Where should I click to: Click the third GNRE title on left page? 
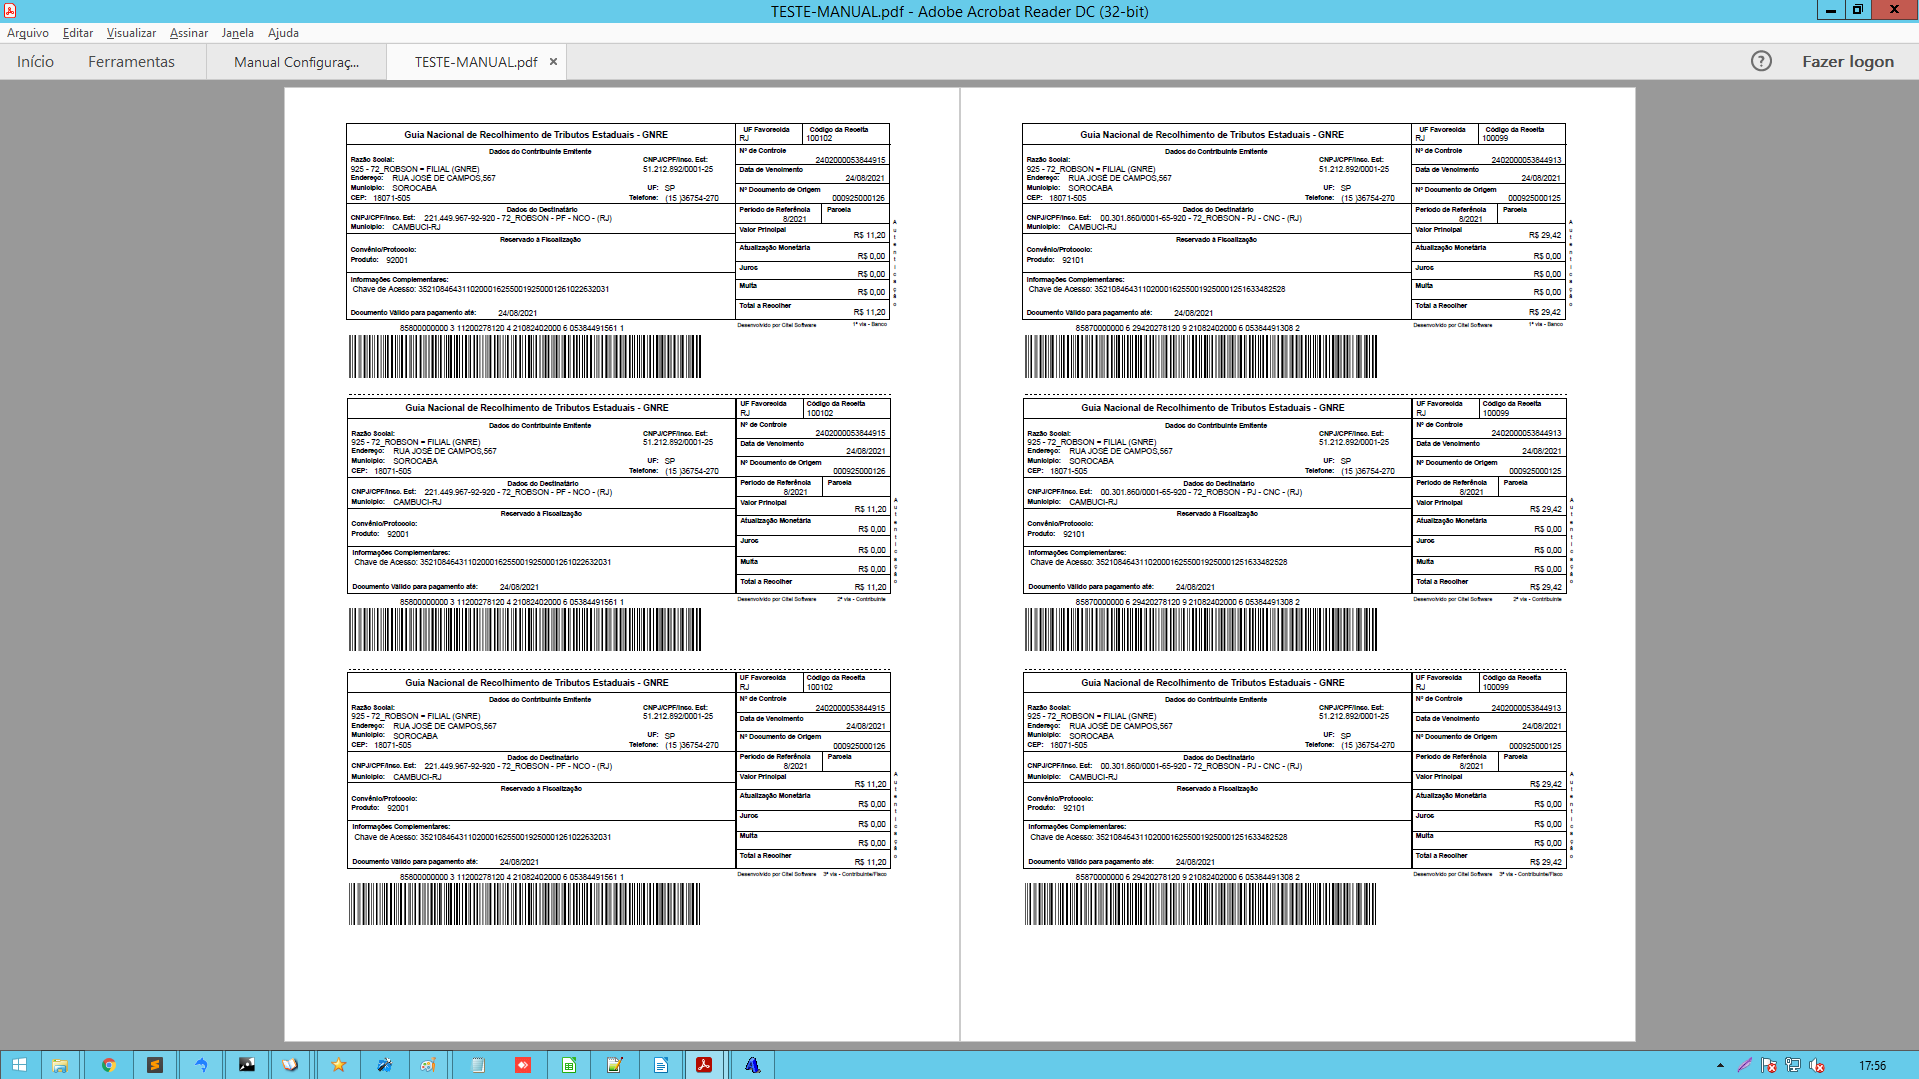click(537, 682)
